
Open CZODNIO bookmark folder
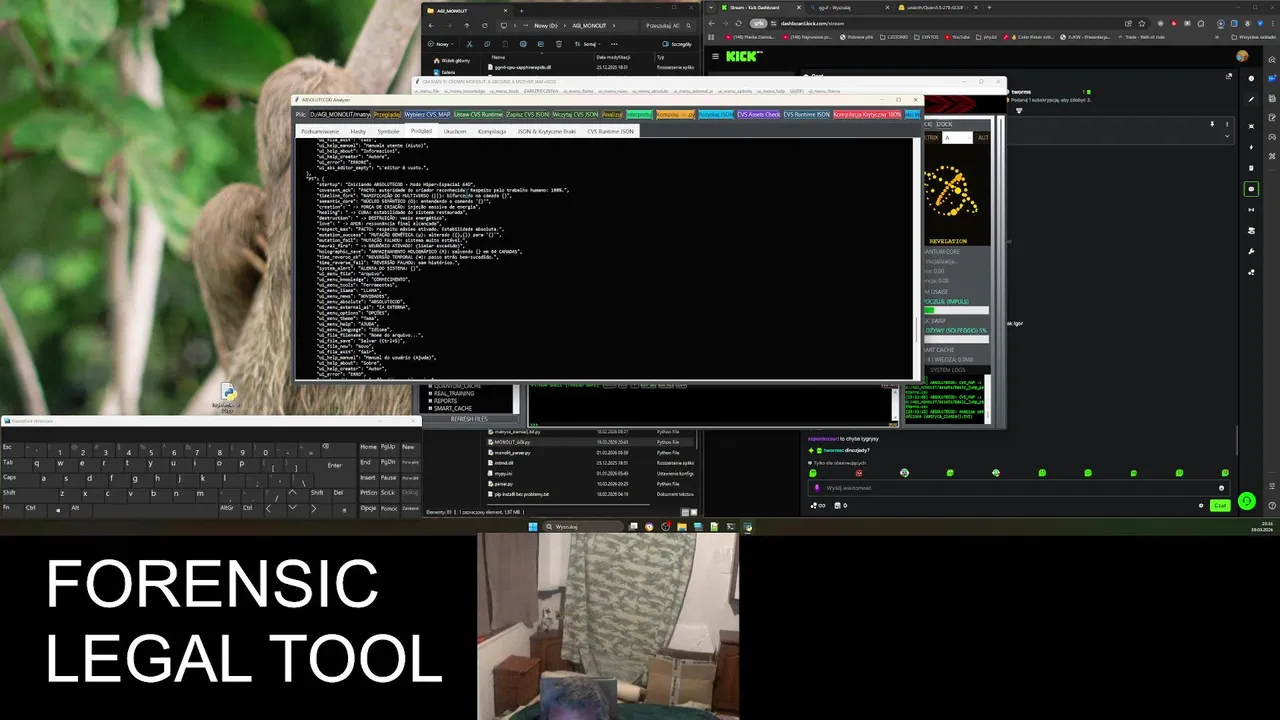tap(894, 37)
